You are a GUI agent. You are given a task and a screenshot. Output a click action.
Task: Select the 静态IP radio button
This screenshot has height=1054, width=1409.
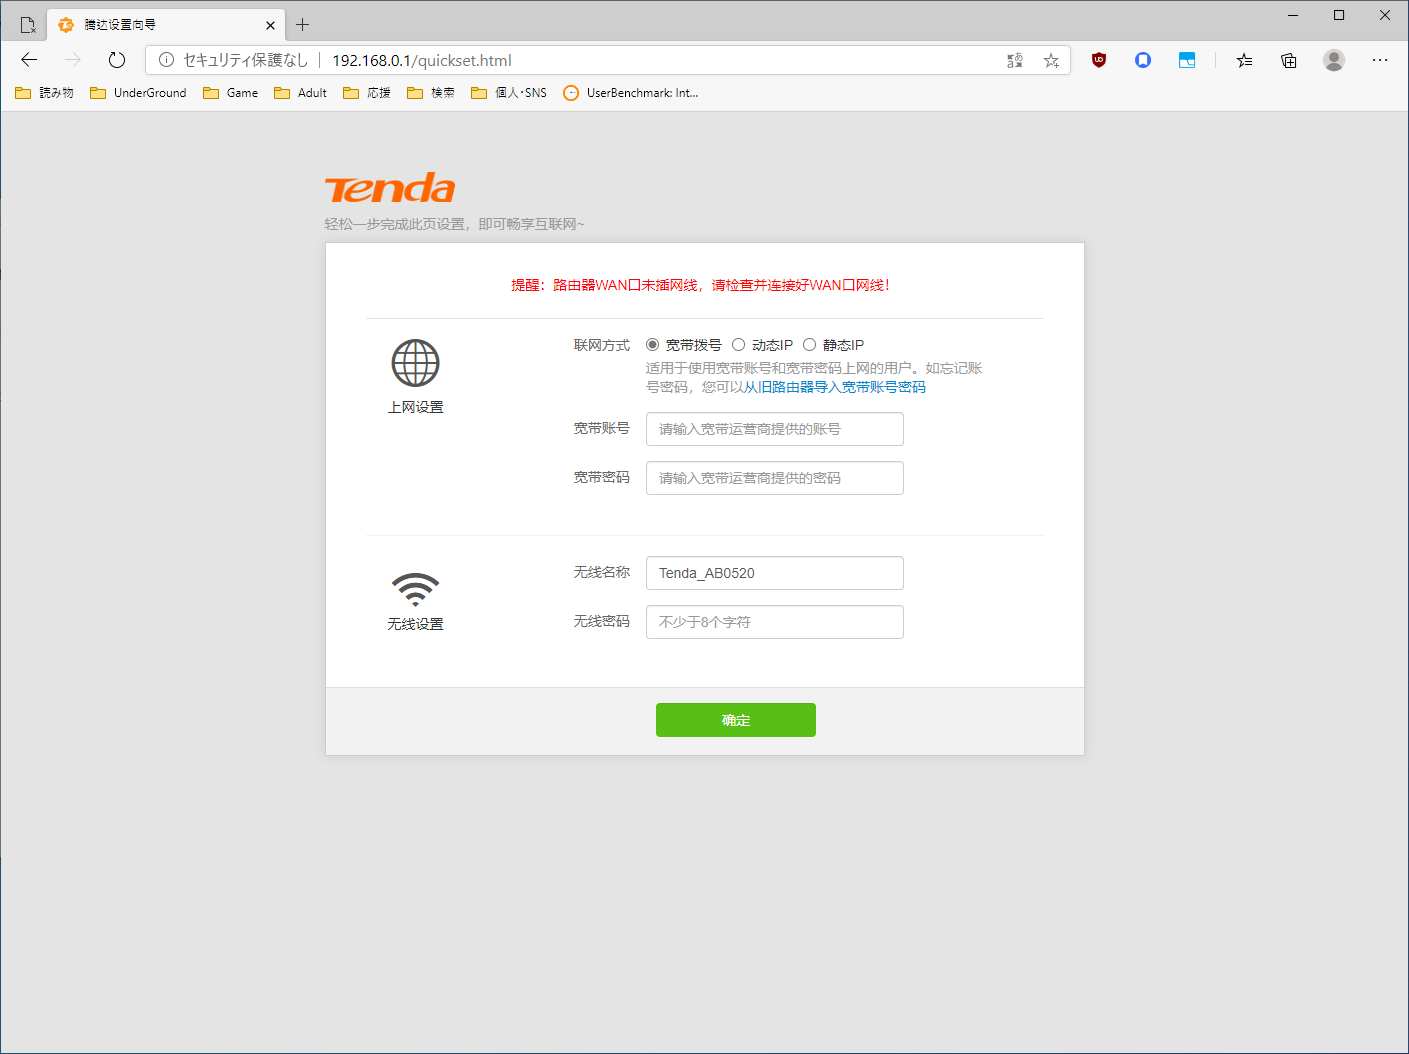809,345
